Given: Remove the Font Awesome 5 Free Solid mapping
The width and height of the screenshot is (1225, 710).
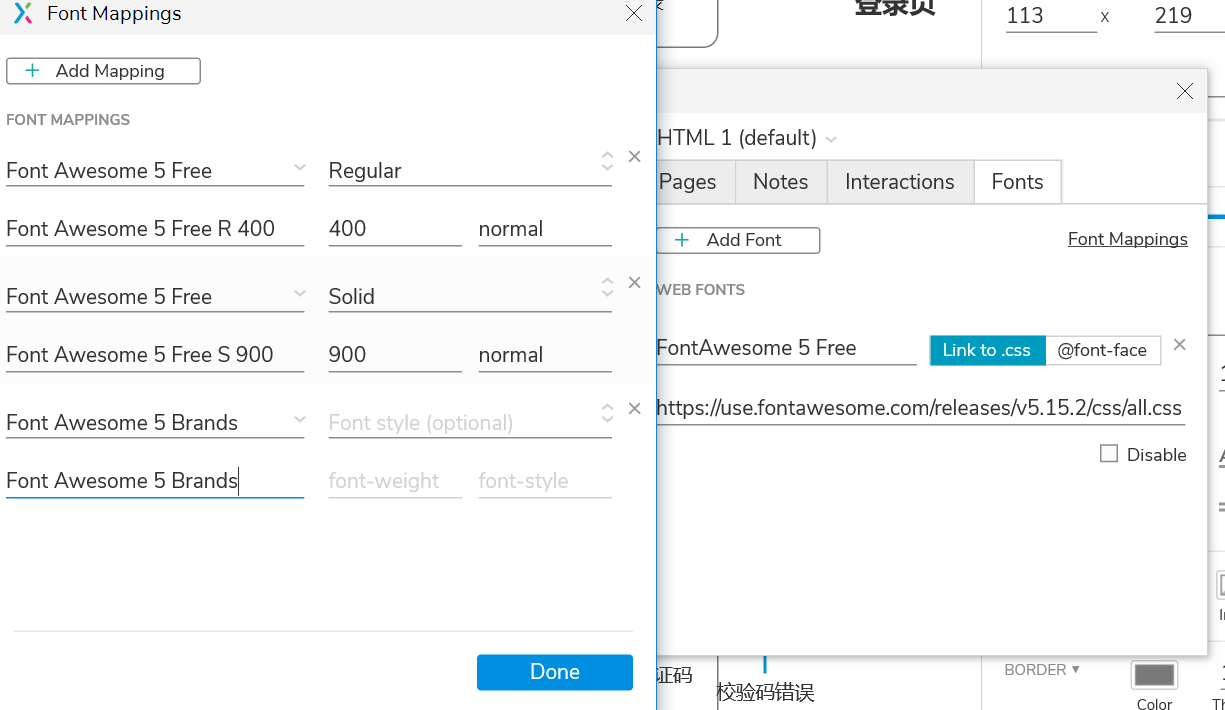Looking at the screenshot, I should (x=634, y=283).
